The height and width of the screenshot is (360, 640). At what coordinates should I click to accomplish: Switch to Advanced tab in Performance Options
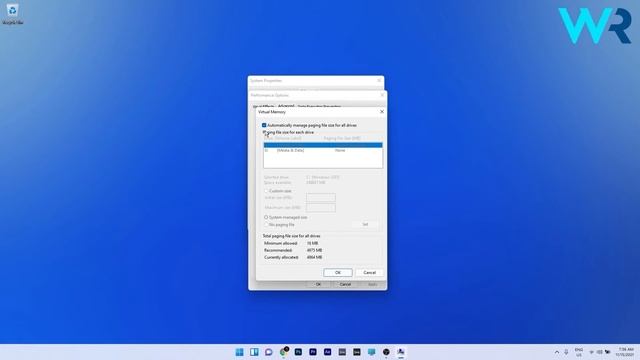tap(286, 106)
